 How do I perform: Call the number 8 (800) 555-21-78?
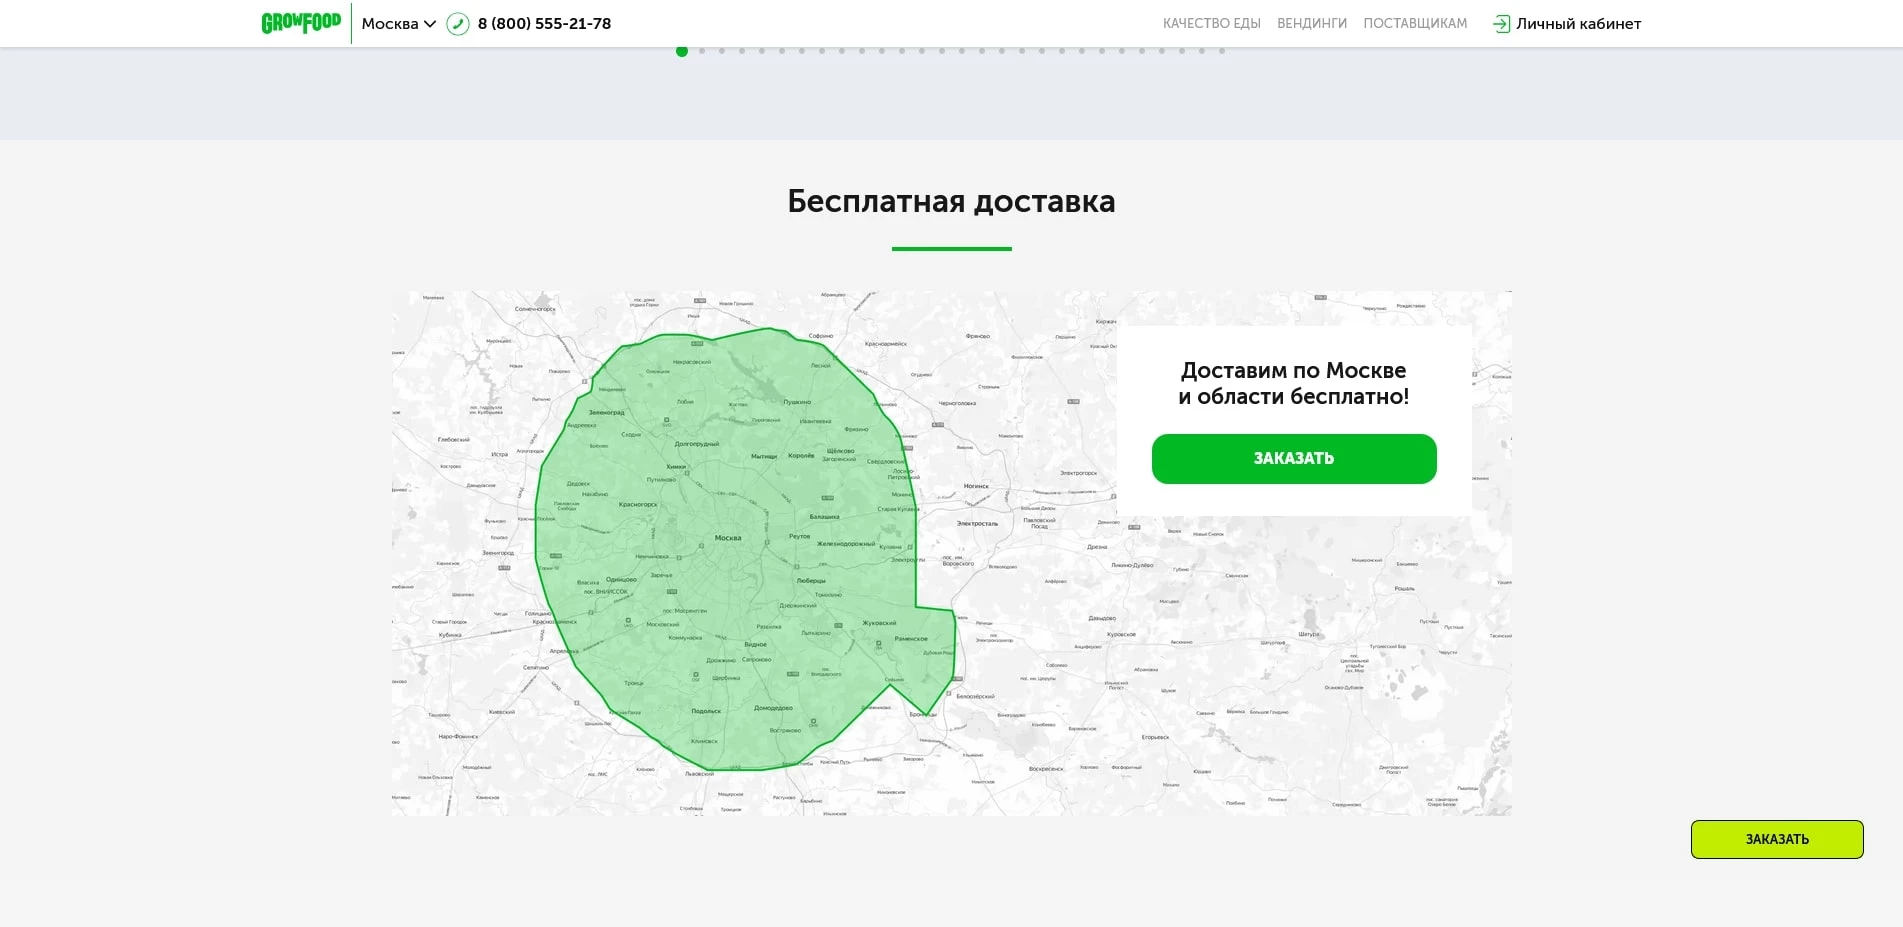click(x=544, y=24)
